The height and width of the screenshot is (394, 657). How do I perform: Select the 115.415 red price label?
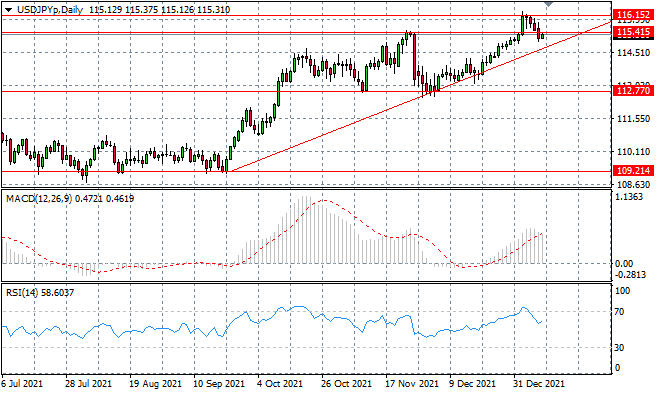pos(633,32)
